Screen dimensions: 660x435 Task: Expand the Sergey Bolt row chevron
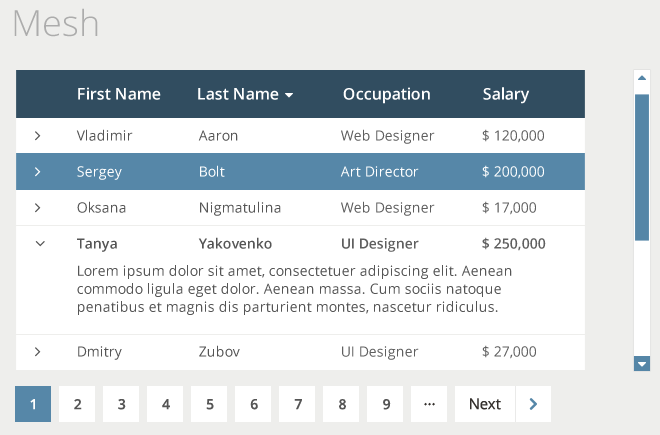(37, 171)
